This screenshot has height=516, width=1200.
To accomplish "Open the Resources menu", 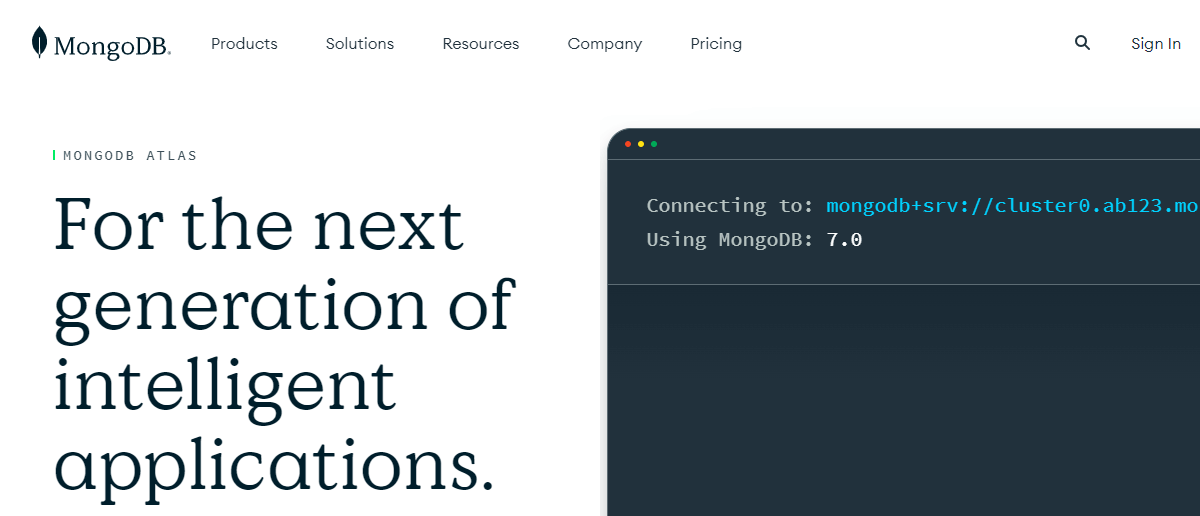I will (481, 44).
